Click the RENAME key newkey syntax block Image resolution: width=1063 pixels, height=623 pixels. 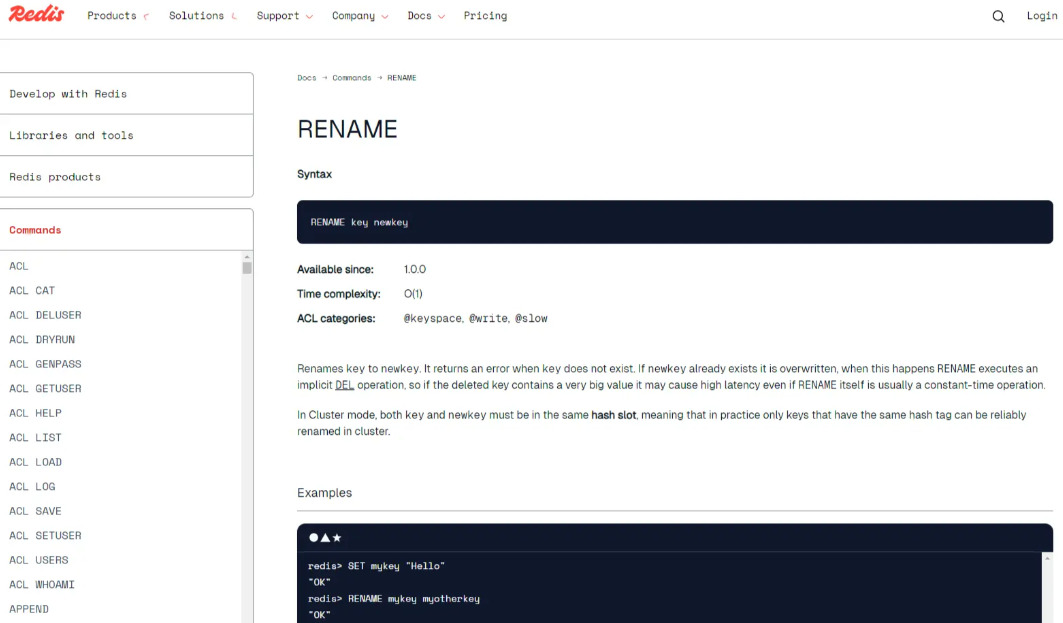pos(675,222)
